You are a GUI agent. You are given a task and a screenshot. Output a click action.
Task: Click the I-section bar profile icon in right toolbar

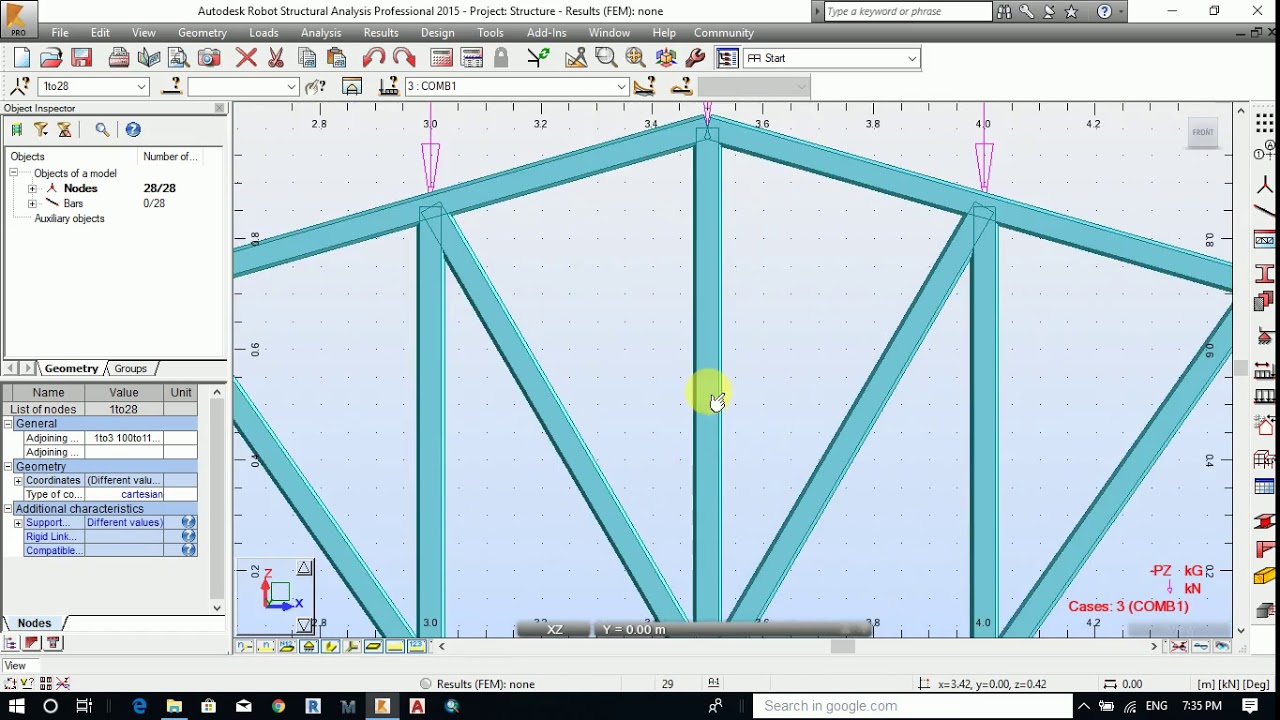(1264, 273)
